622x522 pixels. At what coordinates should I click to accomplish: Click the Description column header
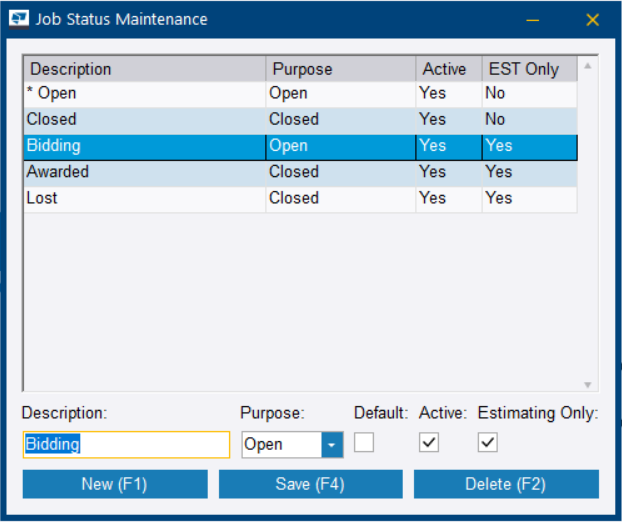(144, 69)
